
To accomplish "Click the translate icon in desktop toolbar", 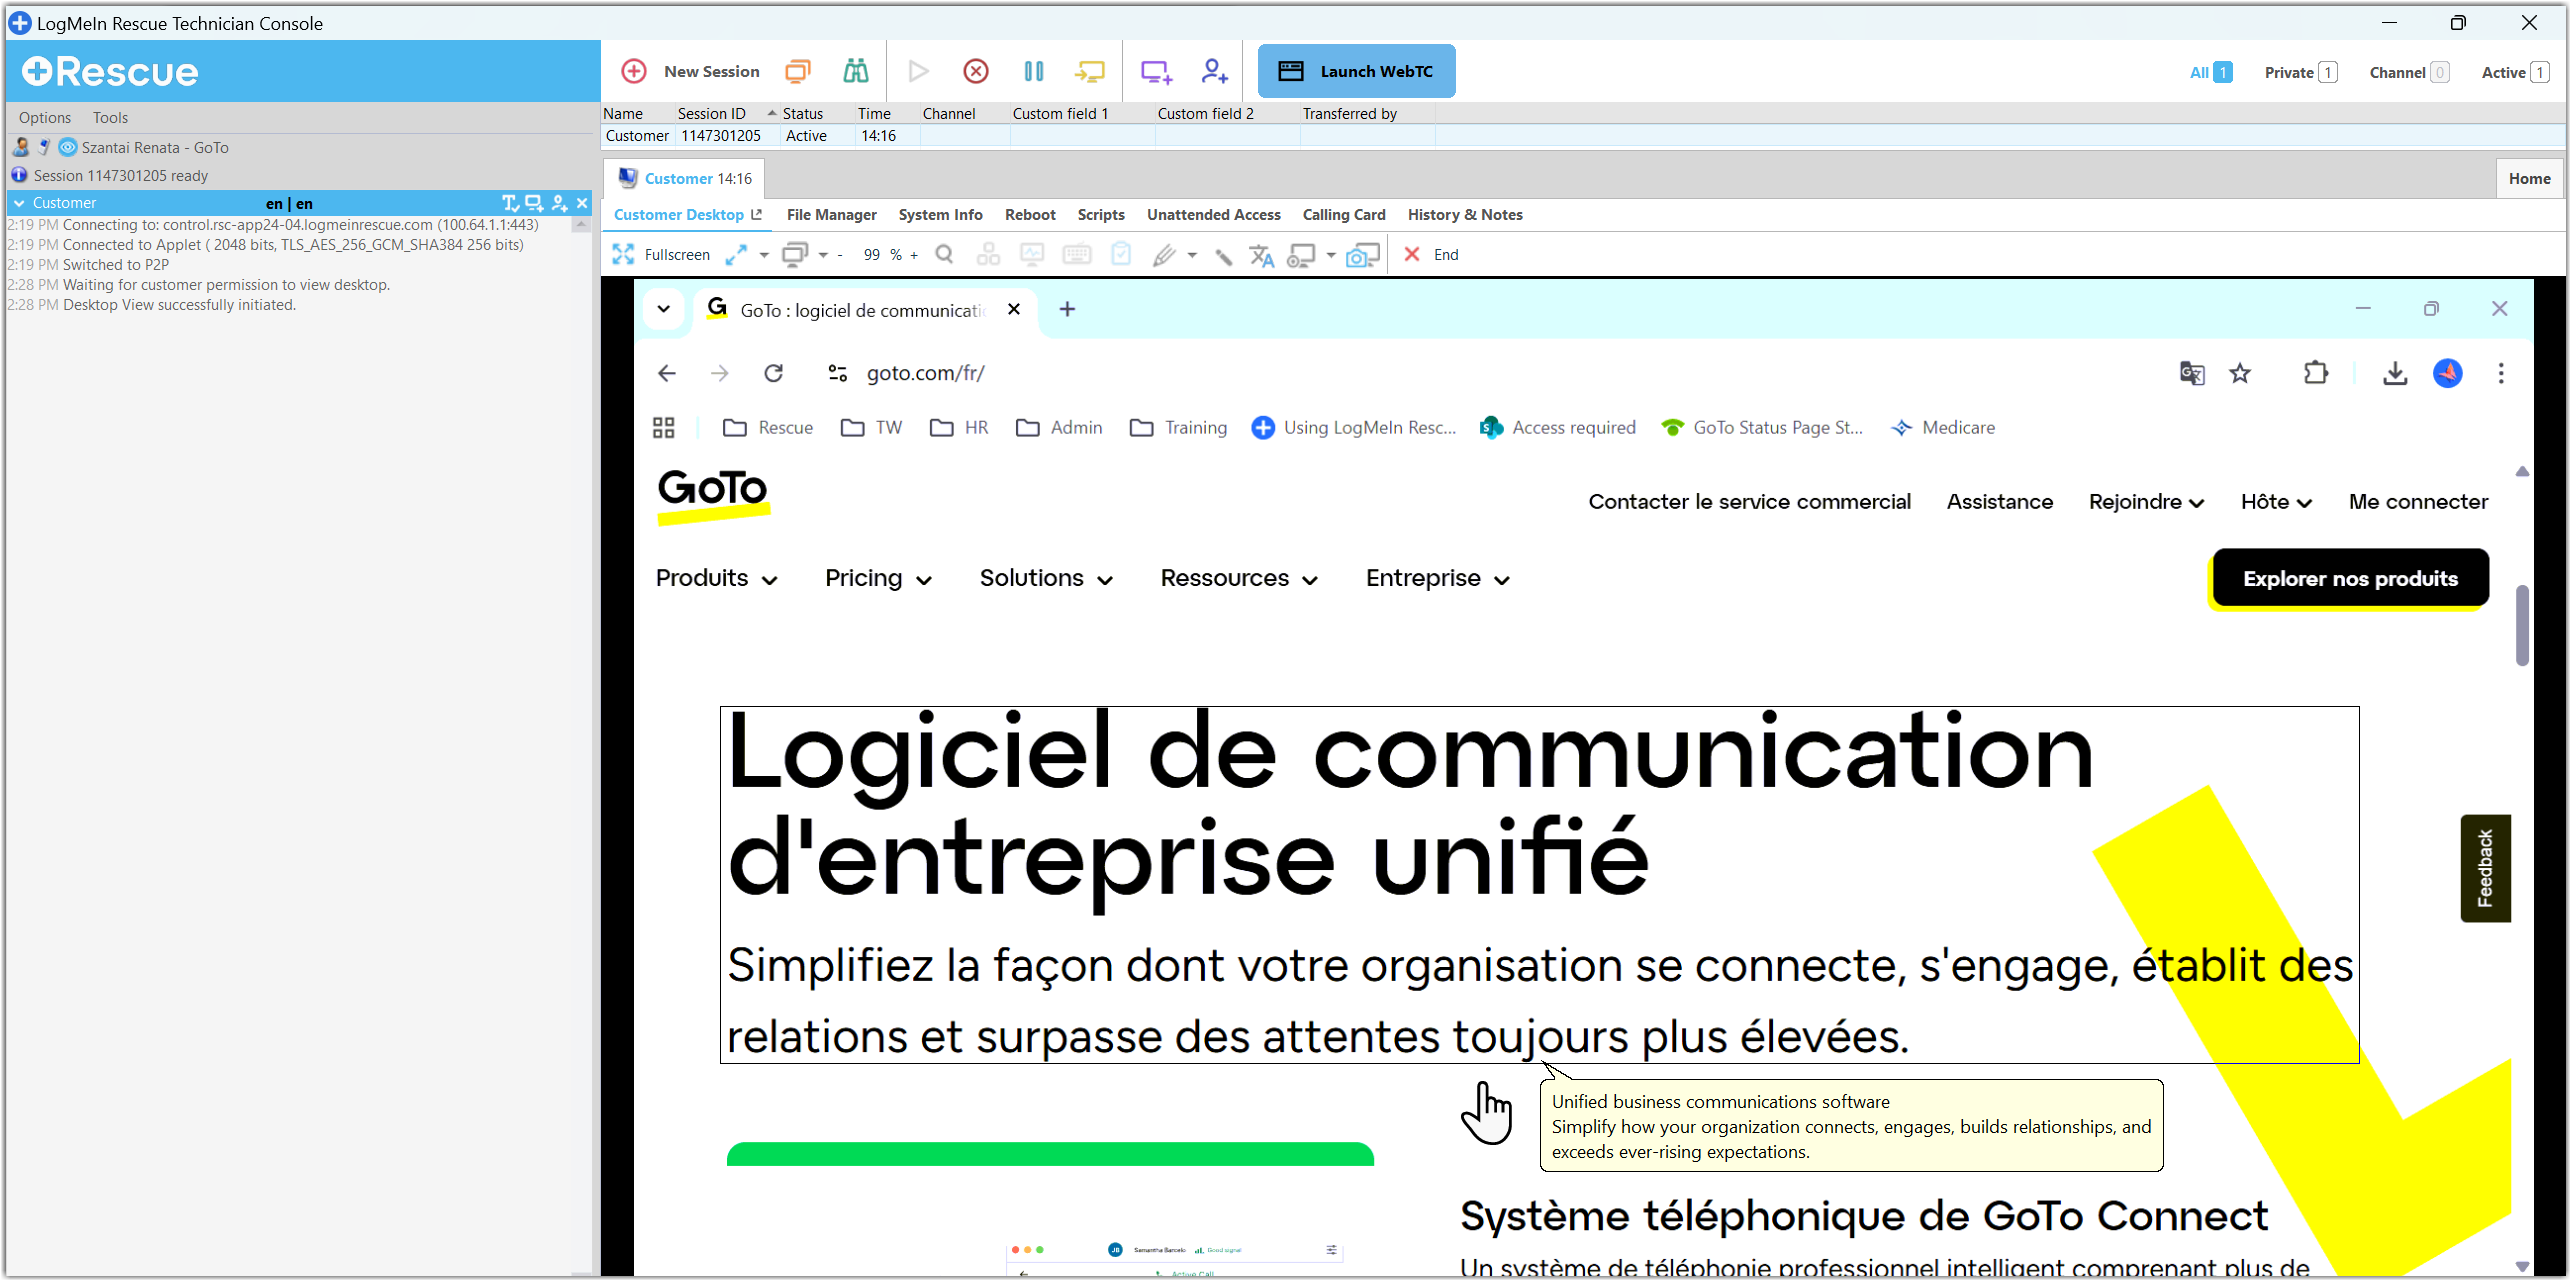I will click(x=1261, y=256).
